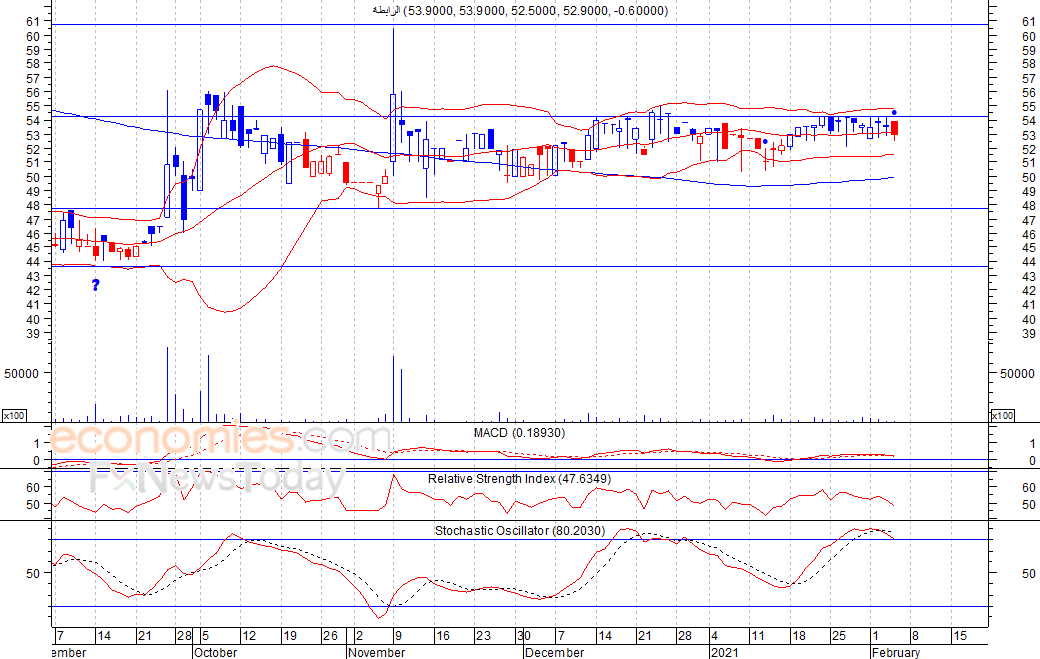Click the 2021 year label
The width and height of the screenshot is (1040, 659).
(724, 652)
